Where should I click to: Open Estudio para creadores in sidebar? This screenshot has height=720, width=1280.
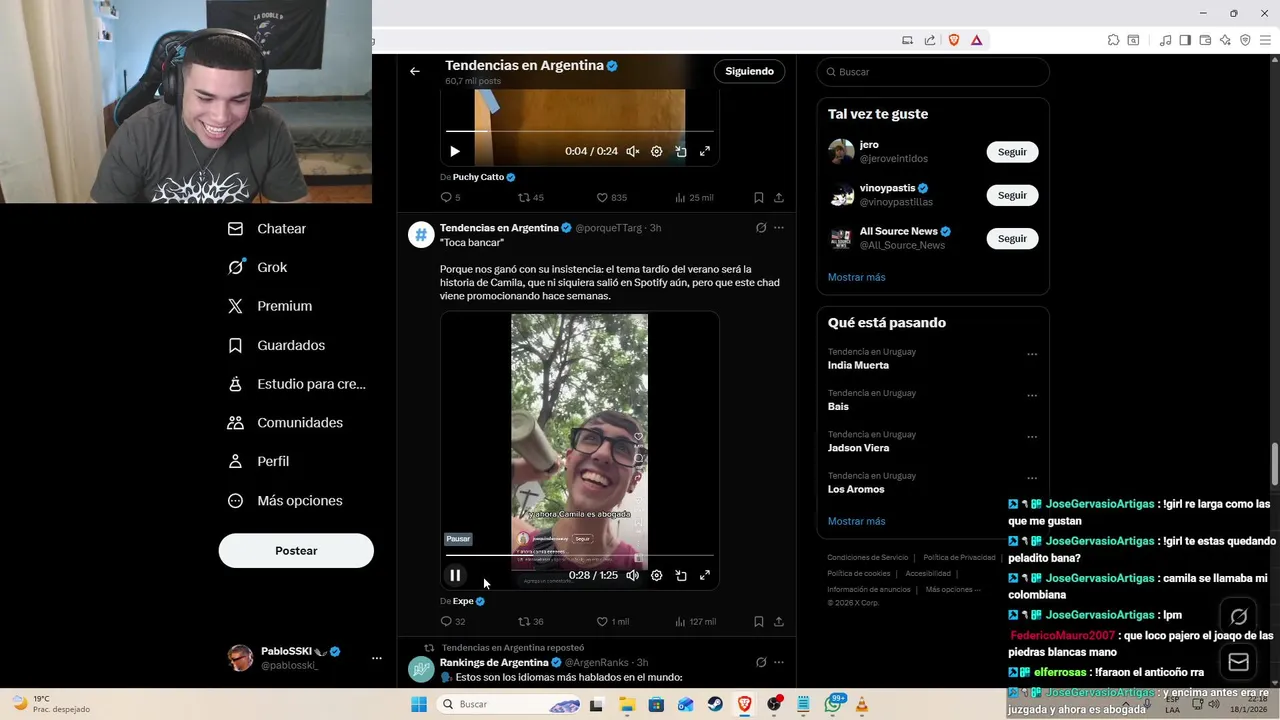(x=297, y=384)
